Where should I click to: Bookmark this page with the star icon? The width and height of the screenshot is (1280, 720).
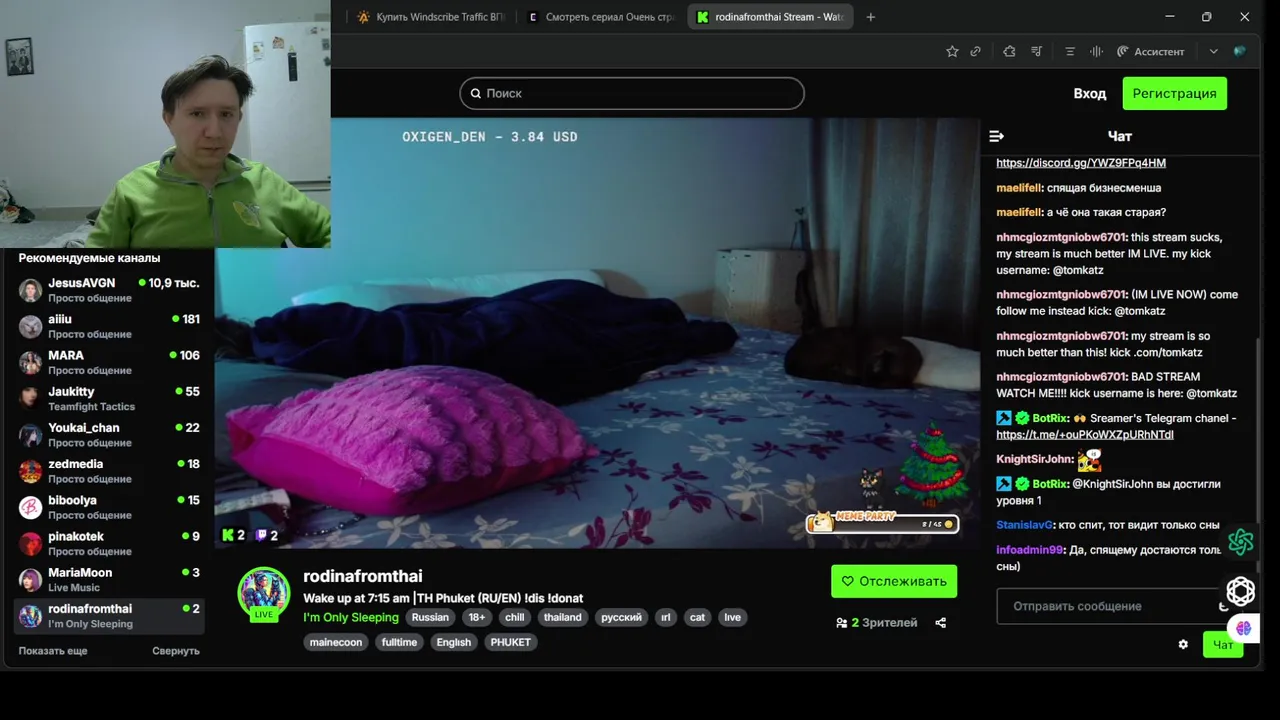(952, 51)
